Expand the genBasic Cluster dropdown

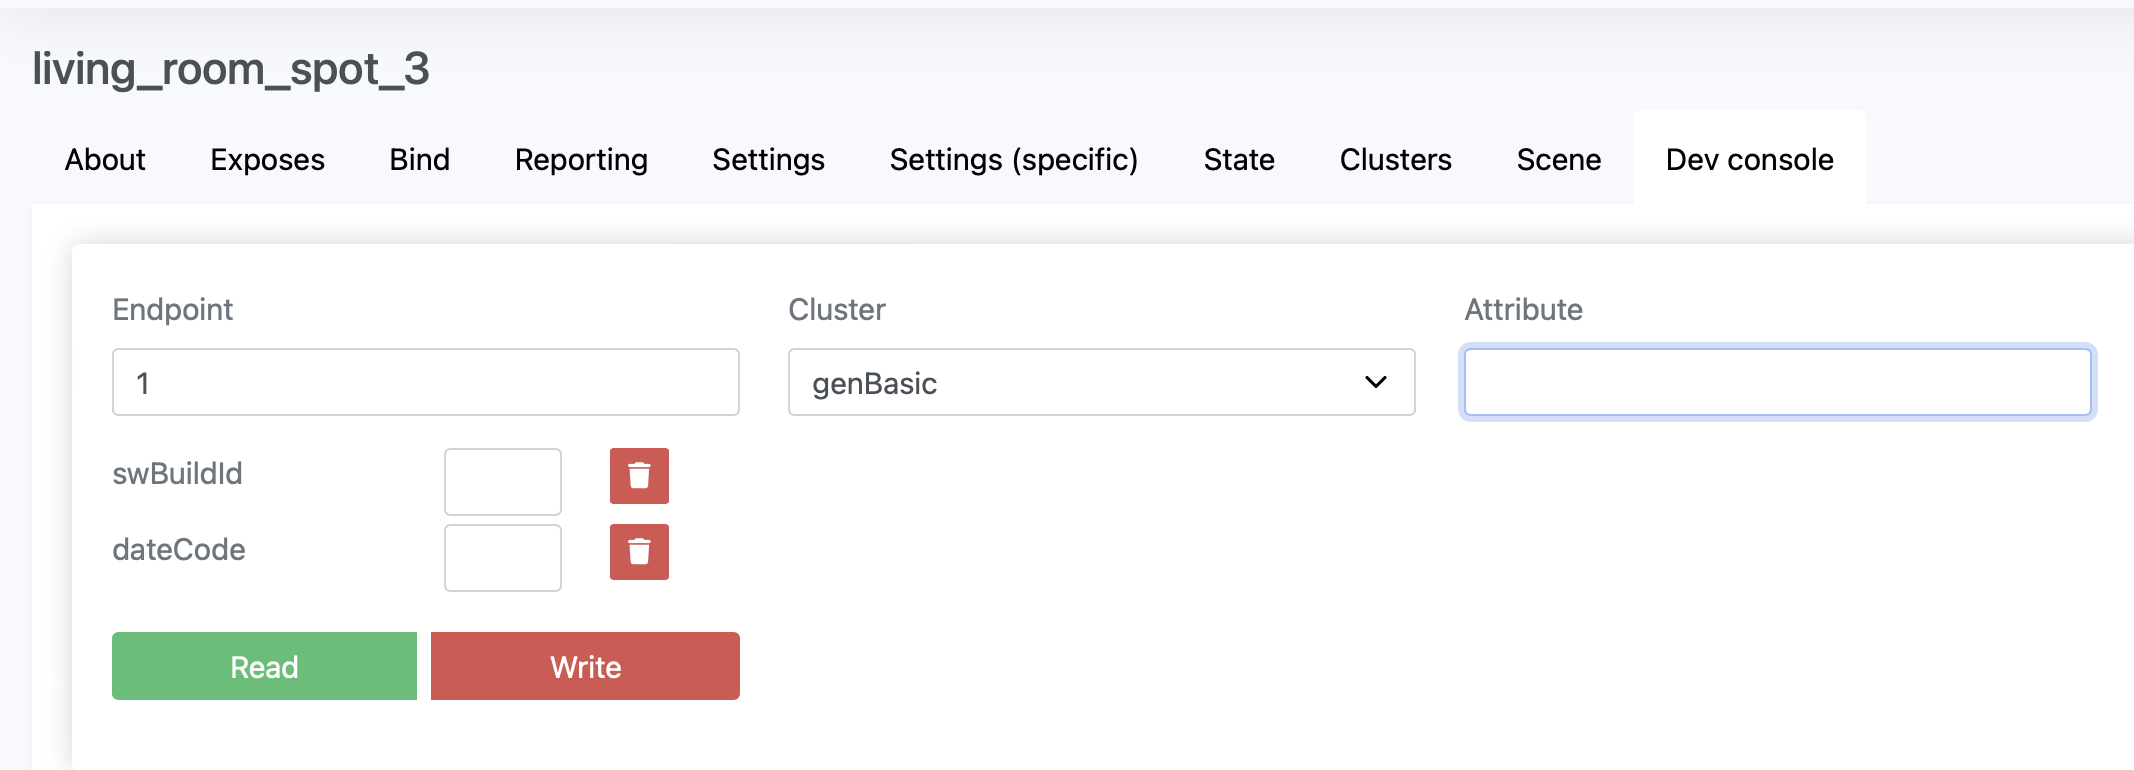1101,382
